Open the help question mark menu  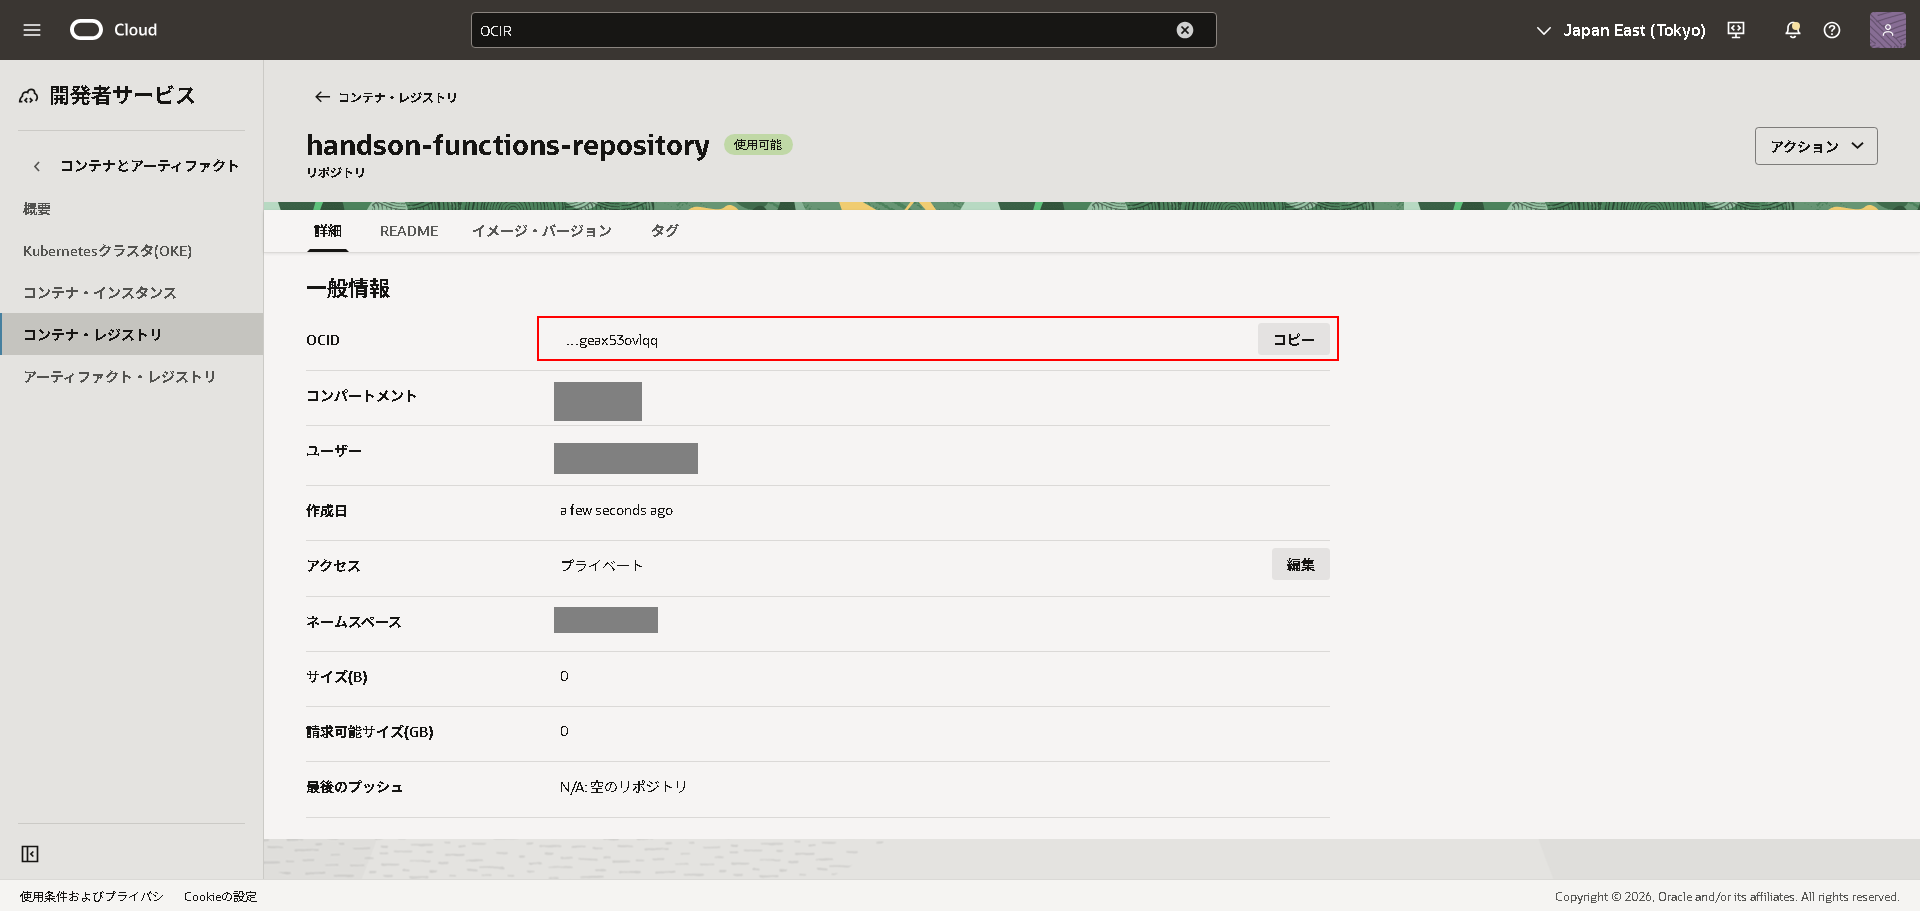pyautogui.click(x=1832, y=30)
